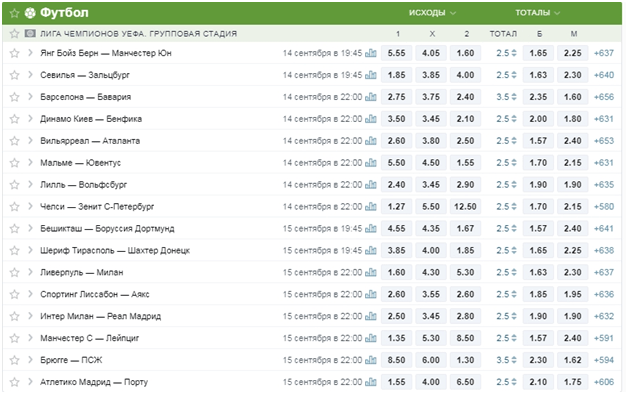The width and height of the screenshot is (628, 394).
Task: Open statistics chart icon for Мальме — Ювентус
Action: point(371,163)
